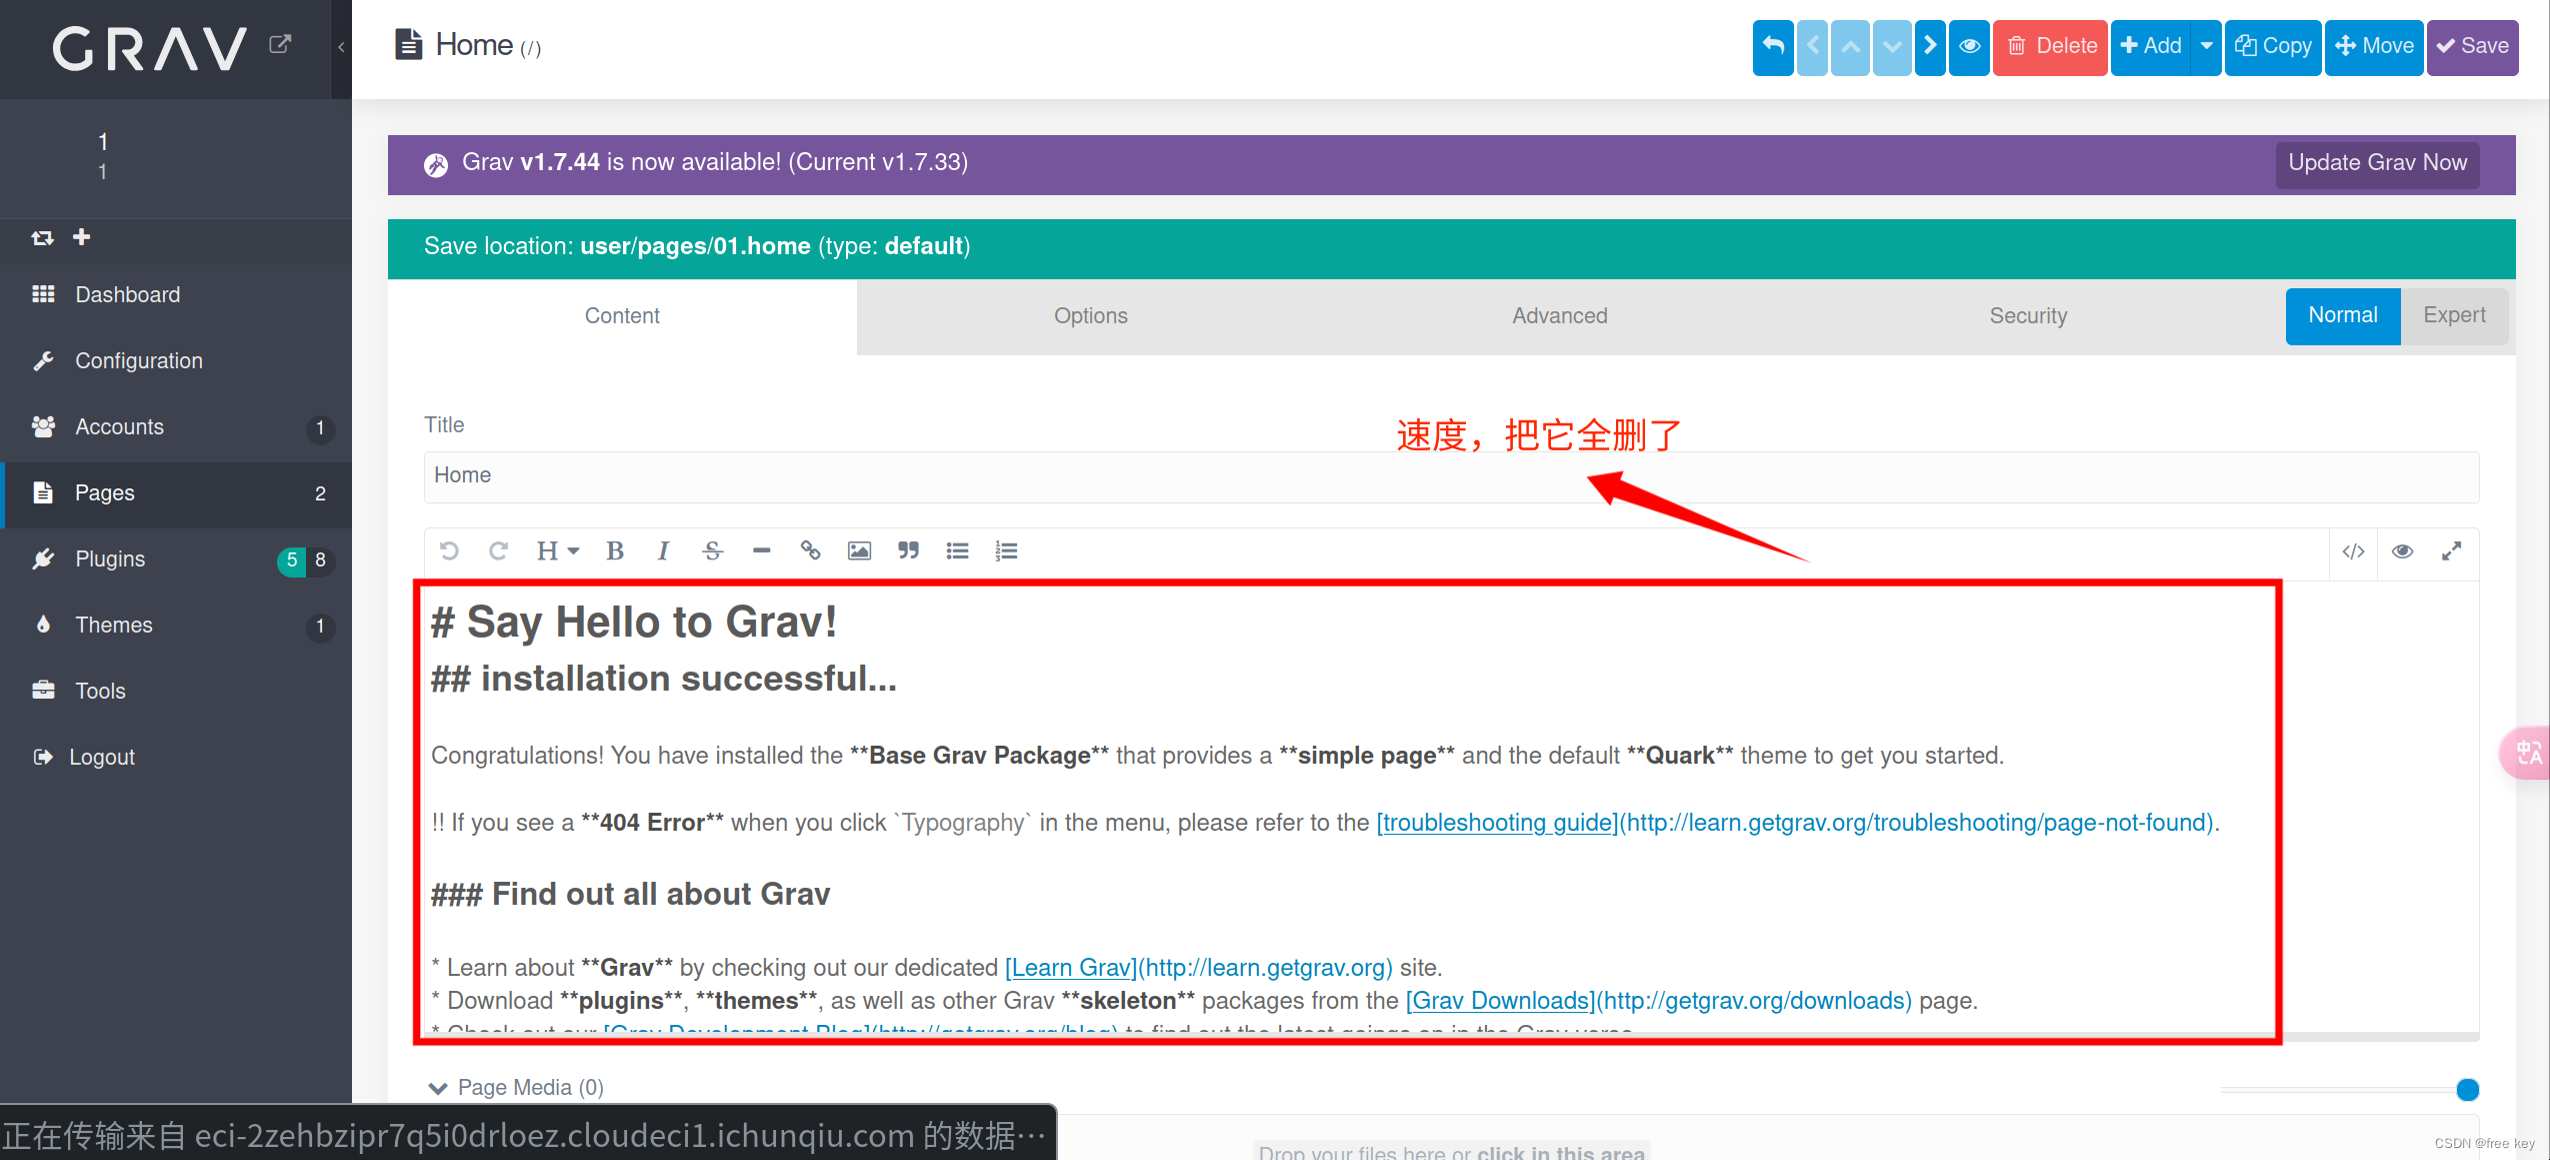Undo the last edit with the undo icon

[450, 550]
